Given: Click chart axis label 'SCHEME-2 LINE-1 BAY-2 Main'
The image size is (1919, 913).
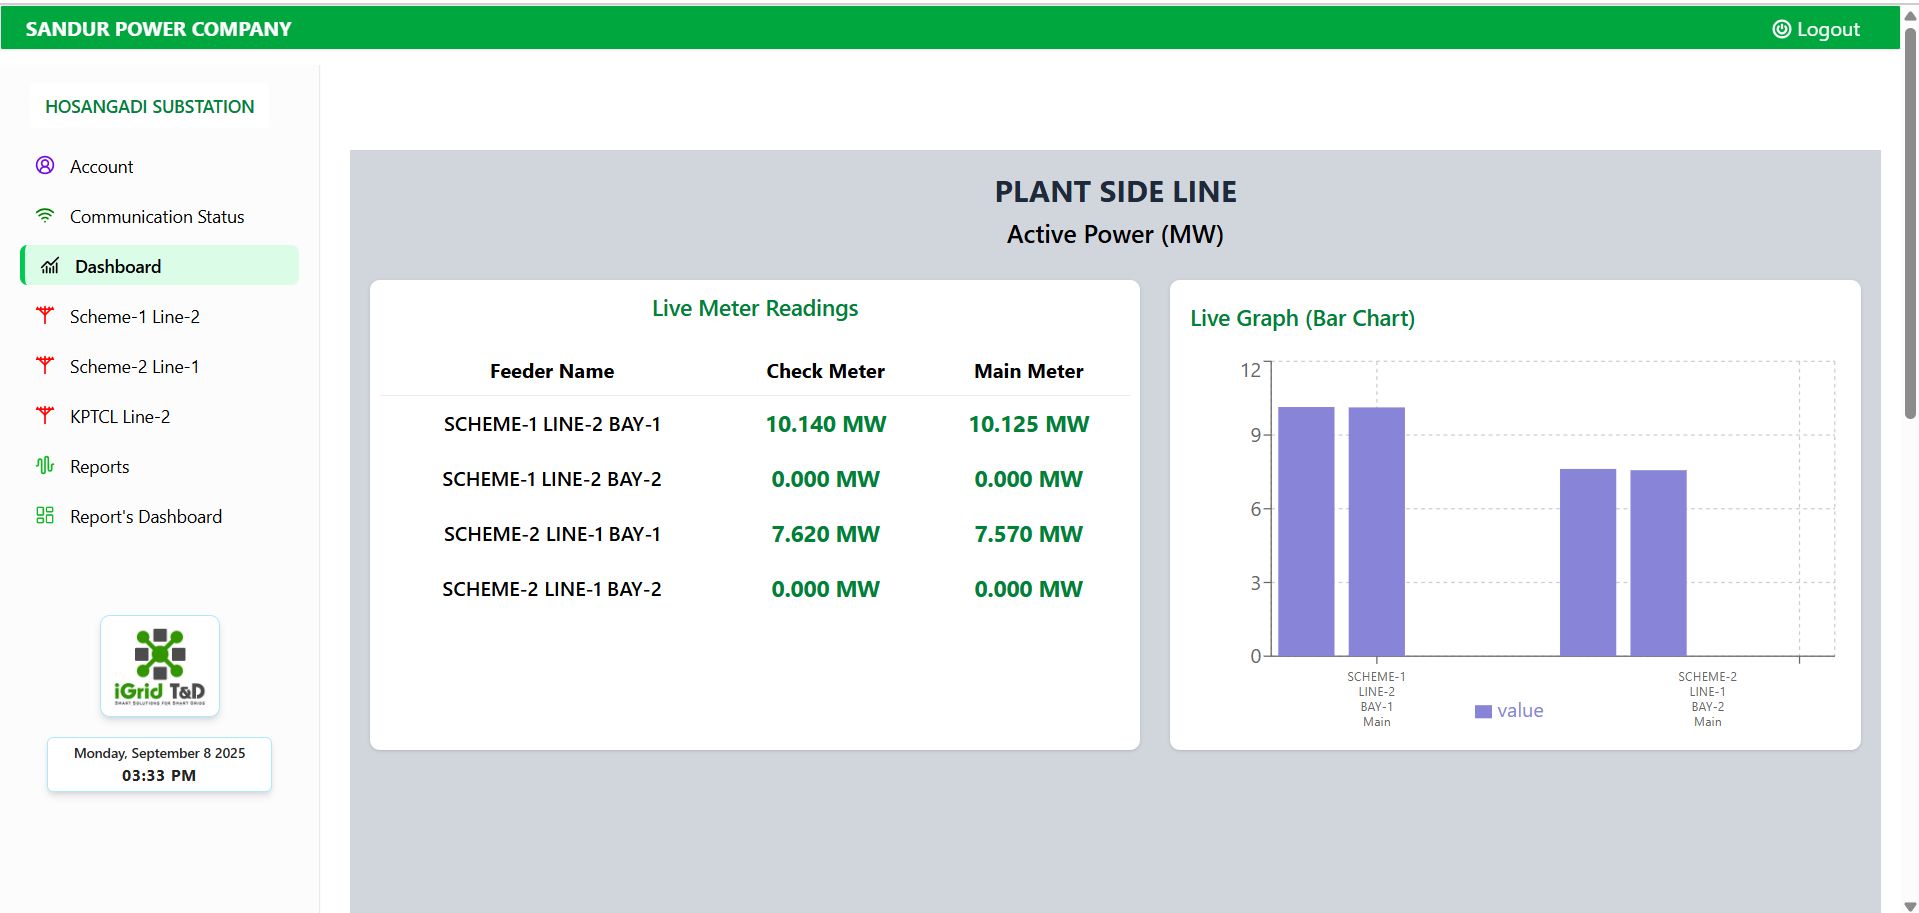Looking at the screenshot, I should (1707, 699).
